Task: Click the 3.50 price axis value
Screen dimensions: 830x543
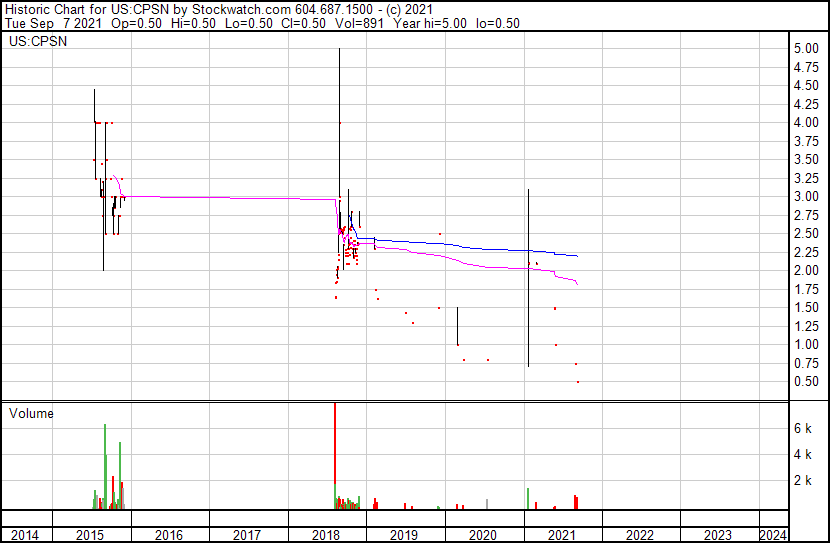Action: (x=806, y=160)
